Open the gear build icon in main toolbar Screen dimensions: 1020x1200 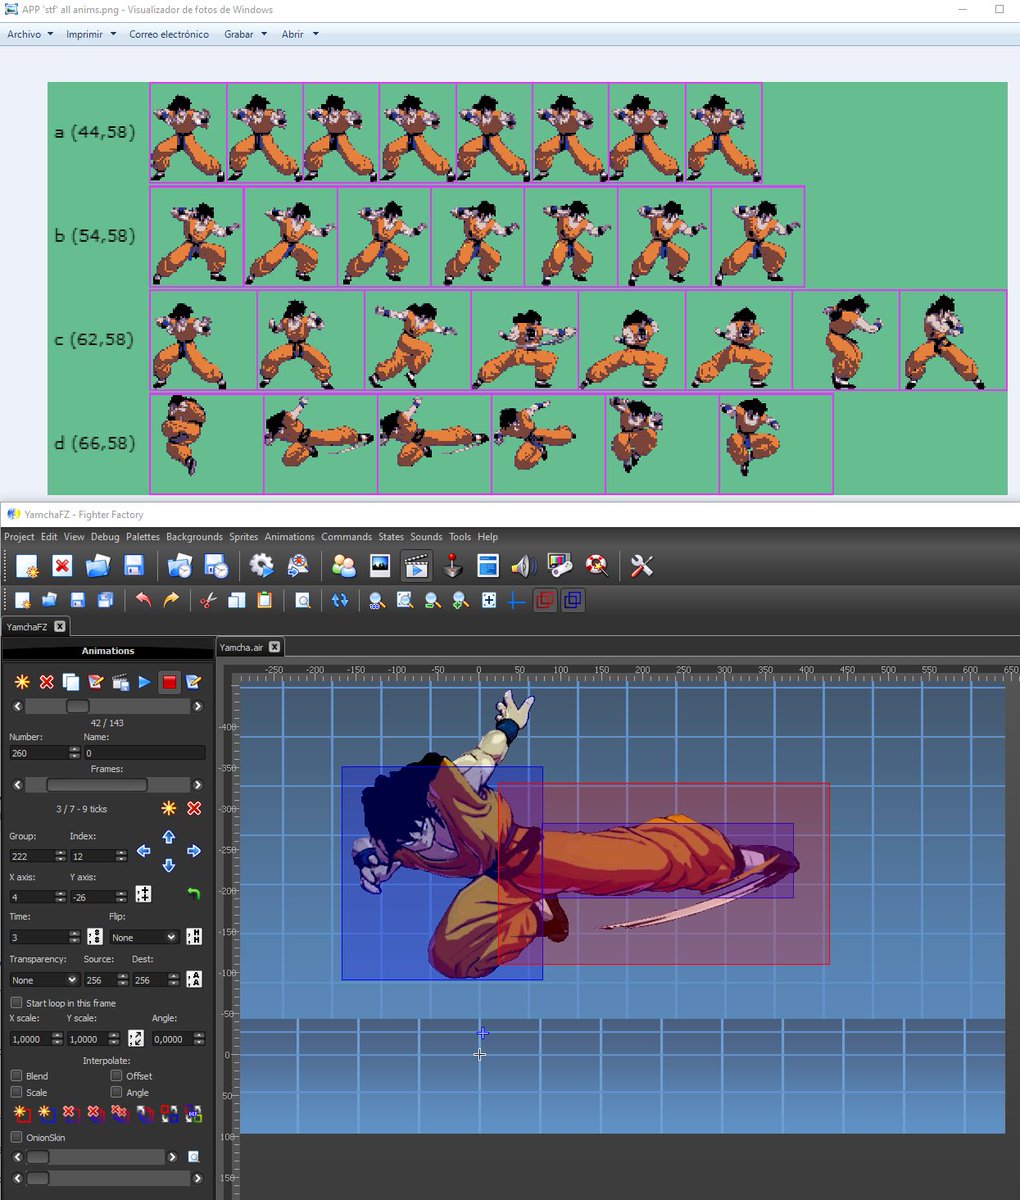(x=262, y=566)
